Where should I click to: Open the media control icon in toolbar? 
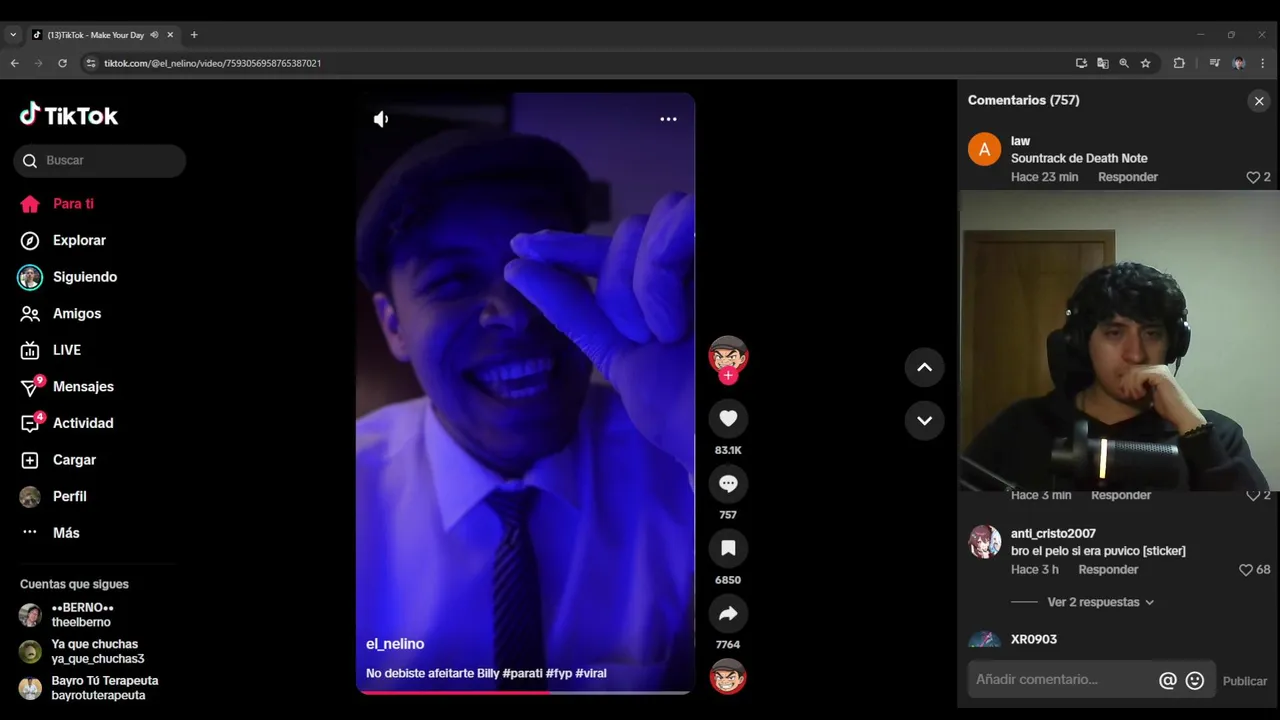(x=1214, y=63)
